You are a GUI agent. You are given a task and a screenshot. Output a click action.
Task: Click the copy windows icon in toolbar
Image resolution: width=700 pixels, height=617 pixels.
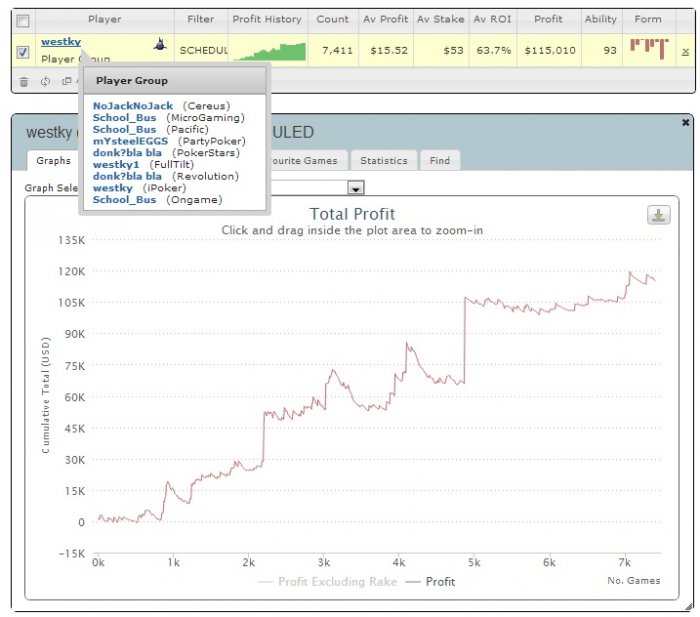(x=67, y=81)
